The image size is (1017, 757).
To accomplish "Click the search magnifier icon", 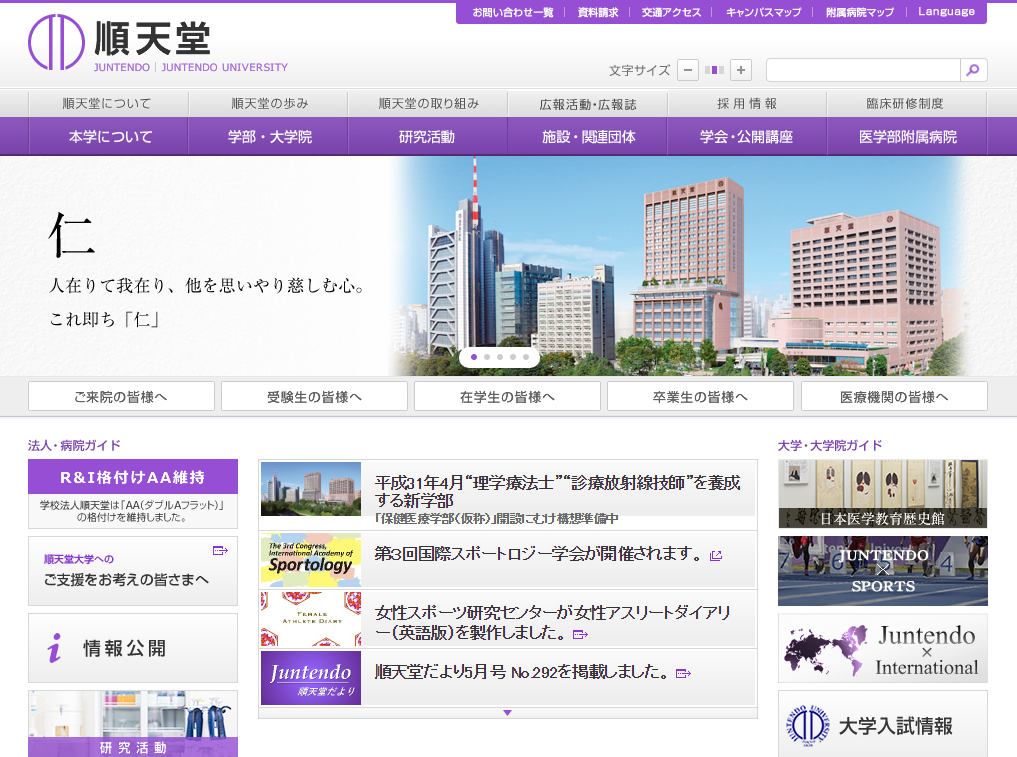I will coord(973,70).
